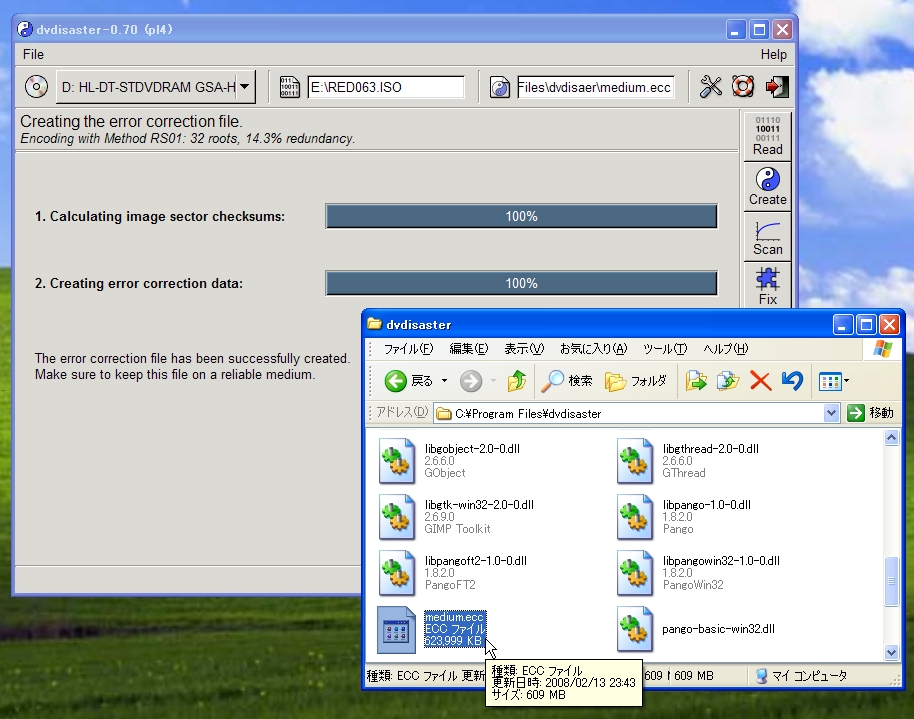914x719 pixels.
Task: Click the Create error correction button
Action: click(x=768, y=187)
